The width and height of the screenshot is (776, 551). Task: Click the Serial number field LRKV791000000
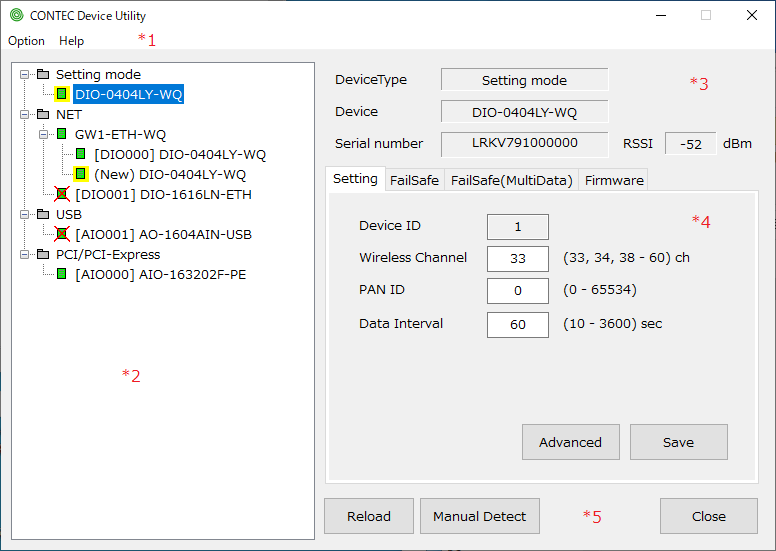(525, 144)
